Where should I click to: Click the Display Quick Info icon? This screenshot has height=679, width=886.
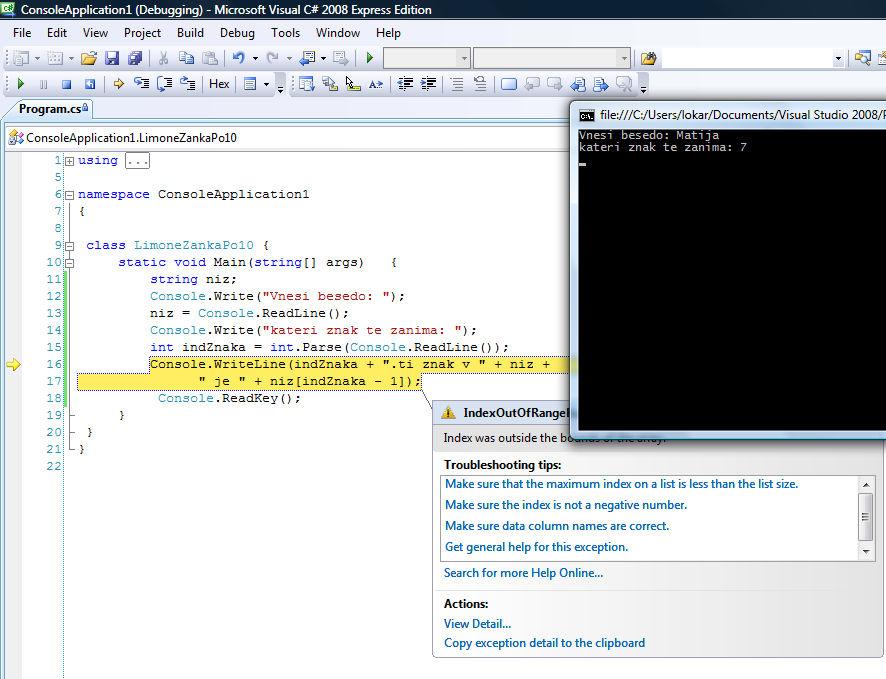point(353,84)
